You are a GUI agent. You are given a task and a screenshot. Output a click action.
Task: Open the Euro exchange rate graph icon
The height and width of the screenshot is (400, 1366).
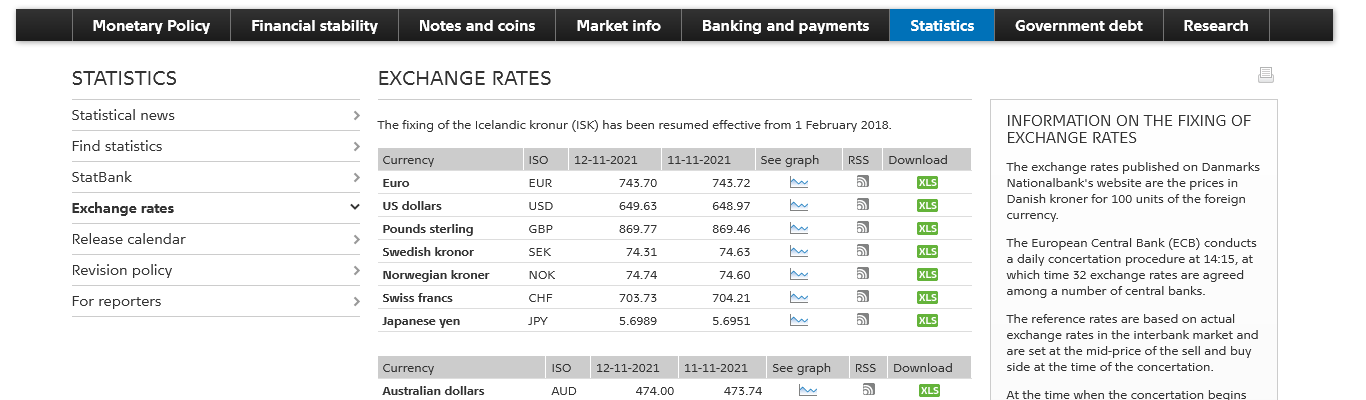(x=798, y=182)
